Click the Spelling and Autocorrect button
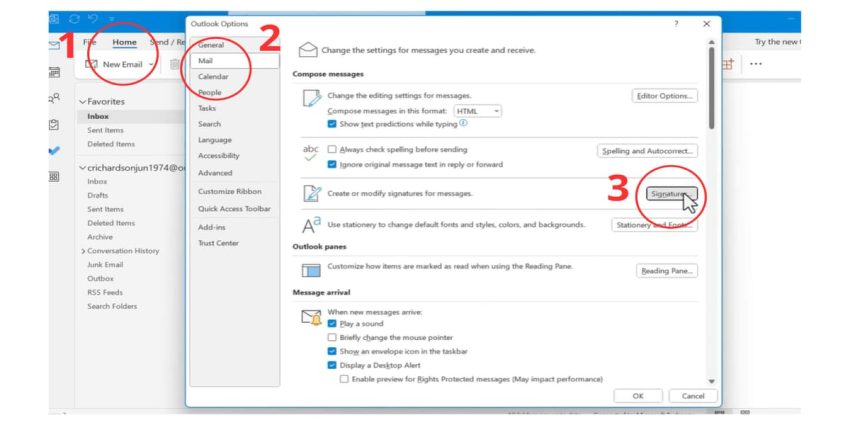The width and height of the screenshot is (850, 425). [x=647, y=151]
